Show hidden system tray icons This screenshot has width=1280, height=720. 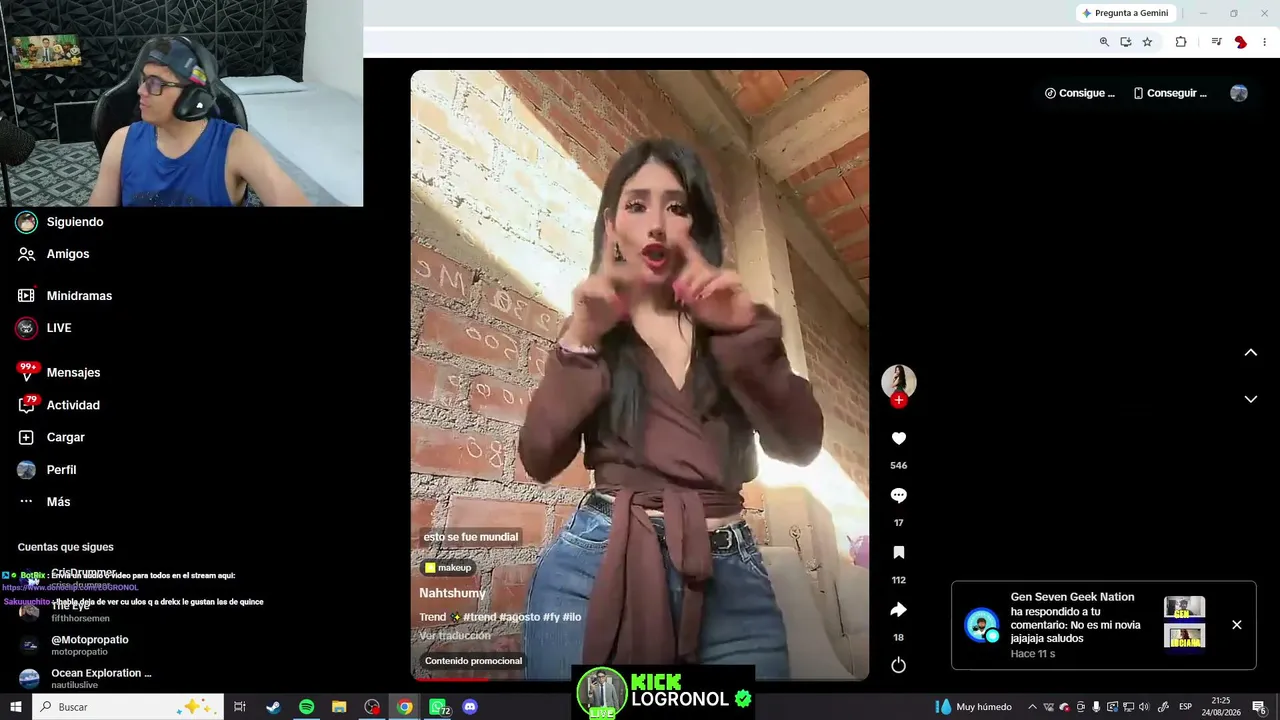click(x=1032, y=707)
